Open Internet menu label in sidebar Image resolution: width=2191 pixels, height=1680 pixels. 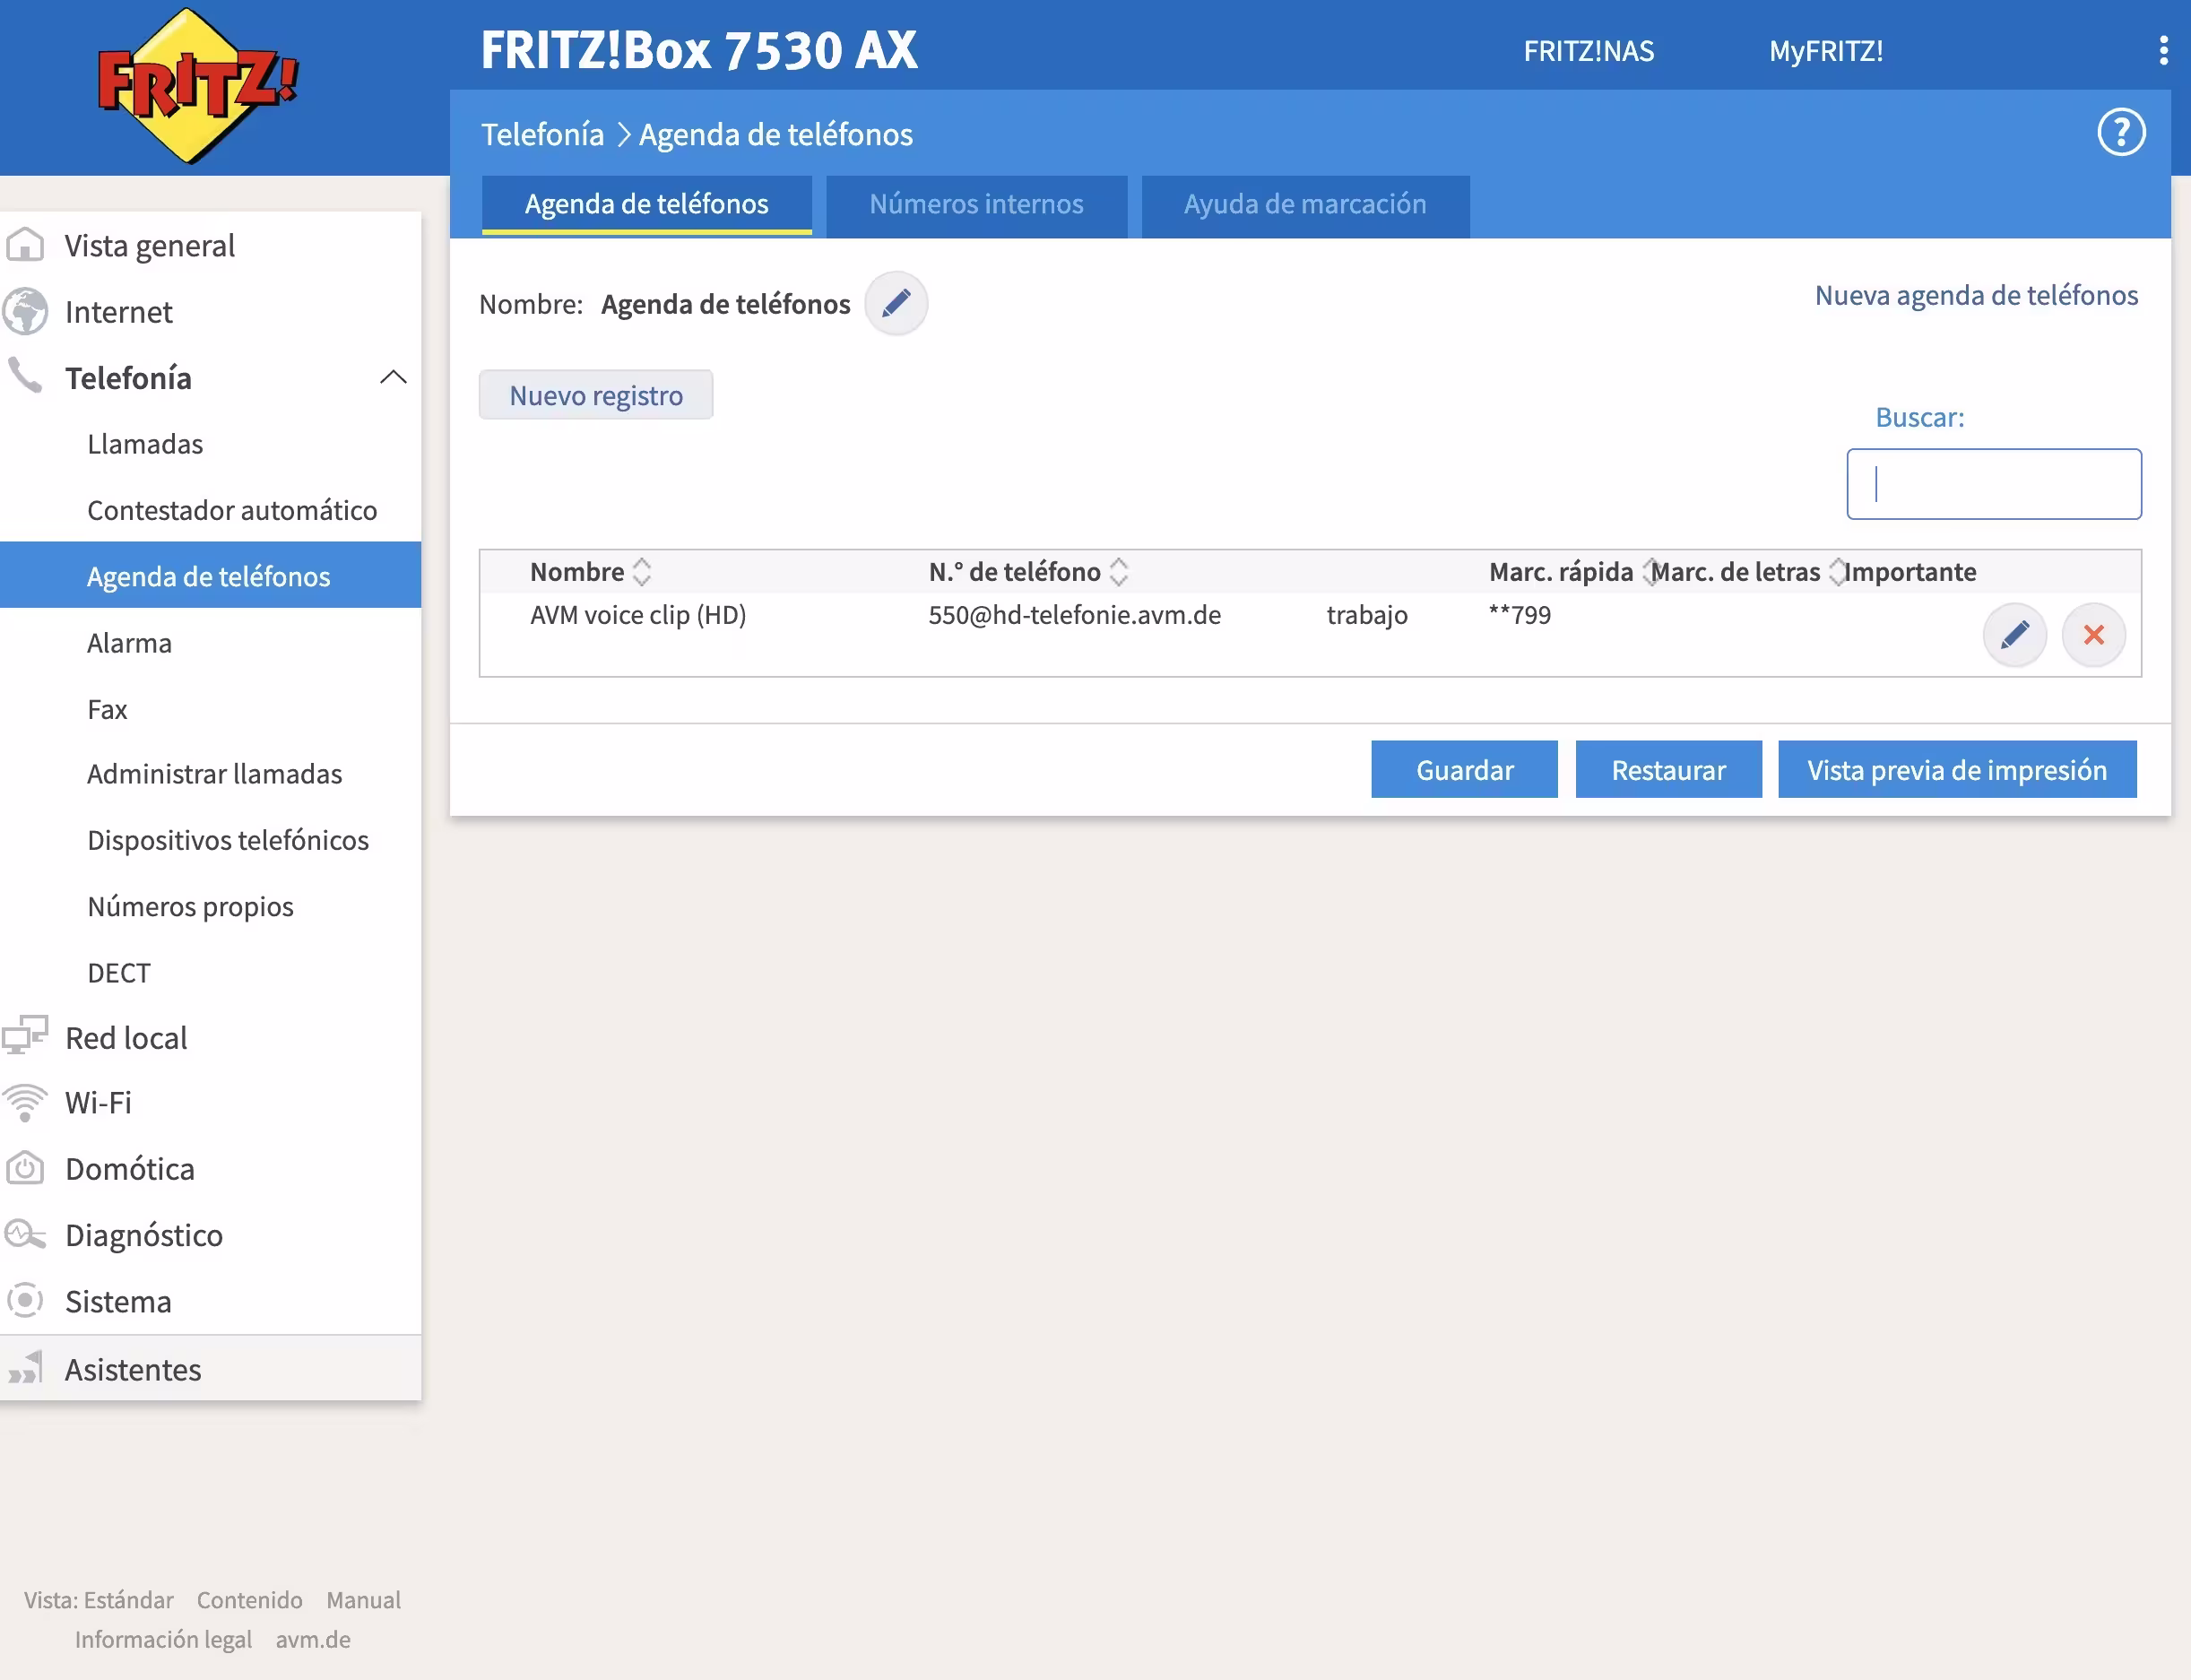tap(119, 311)
